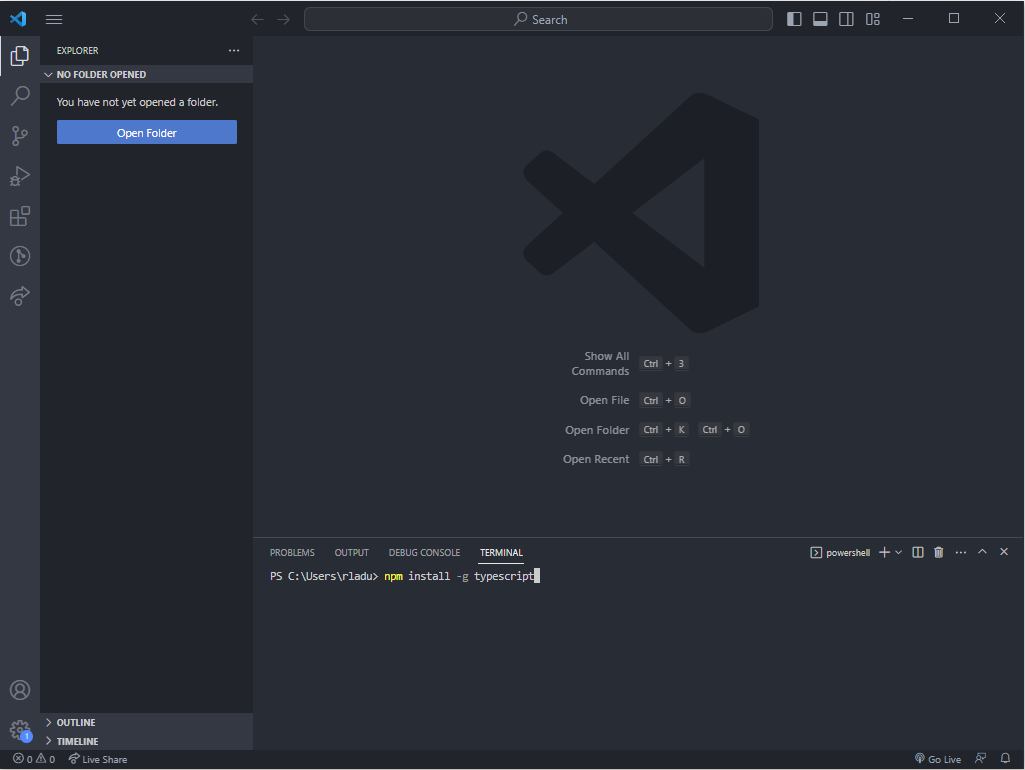Toggle bottom panel visibility
Screen dimensions: 1025x770
point(820,19)
